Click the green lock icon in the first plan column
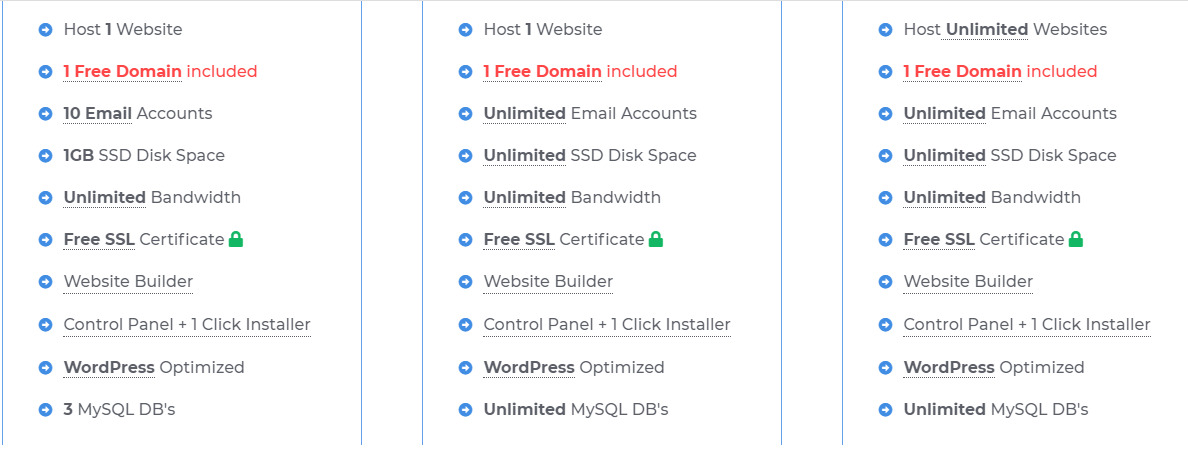 pos(236,239)
